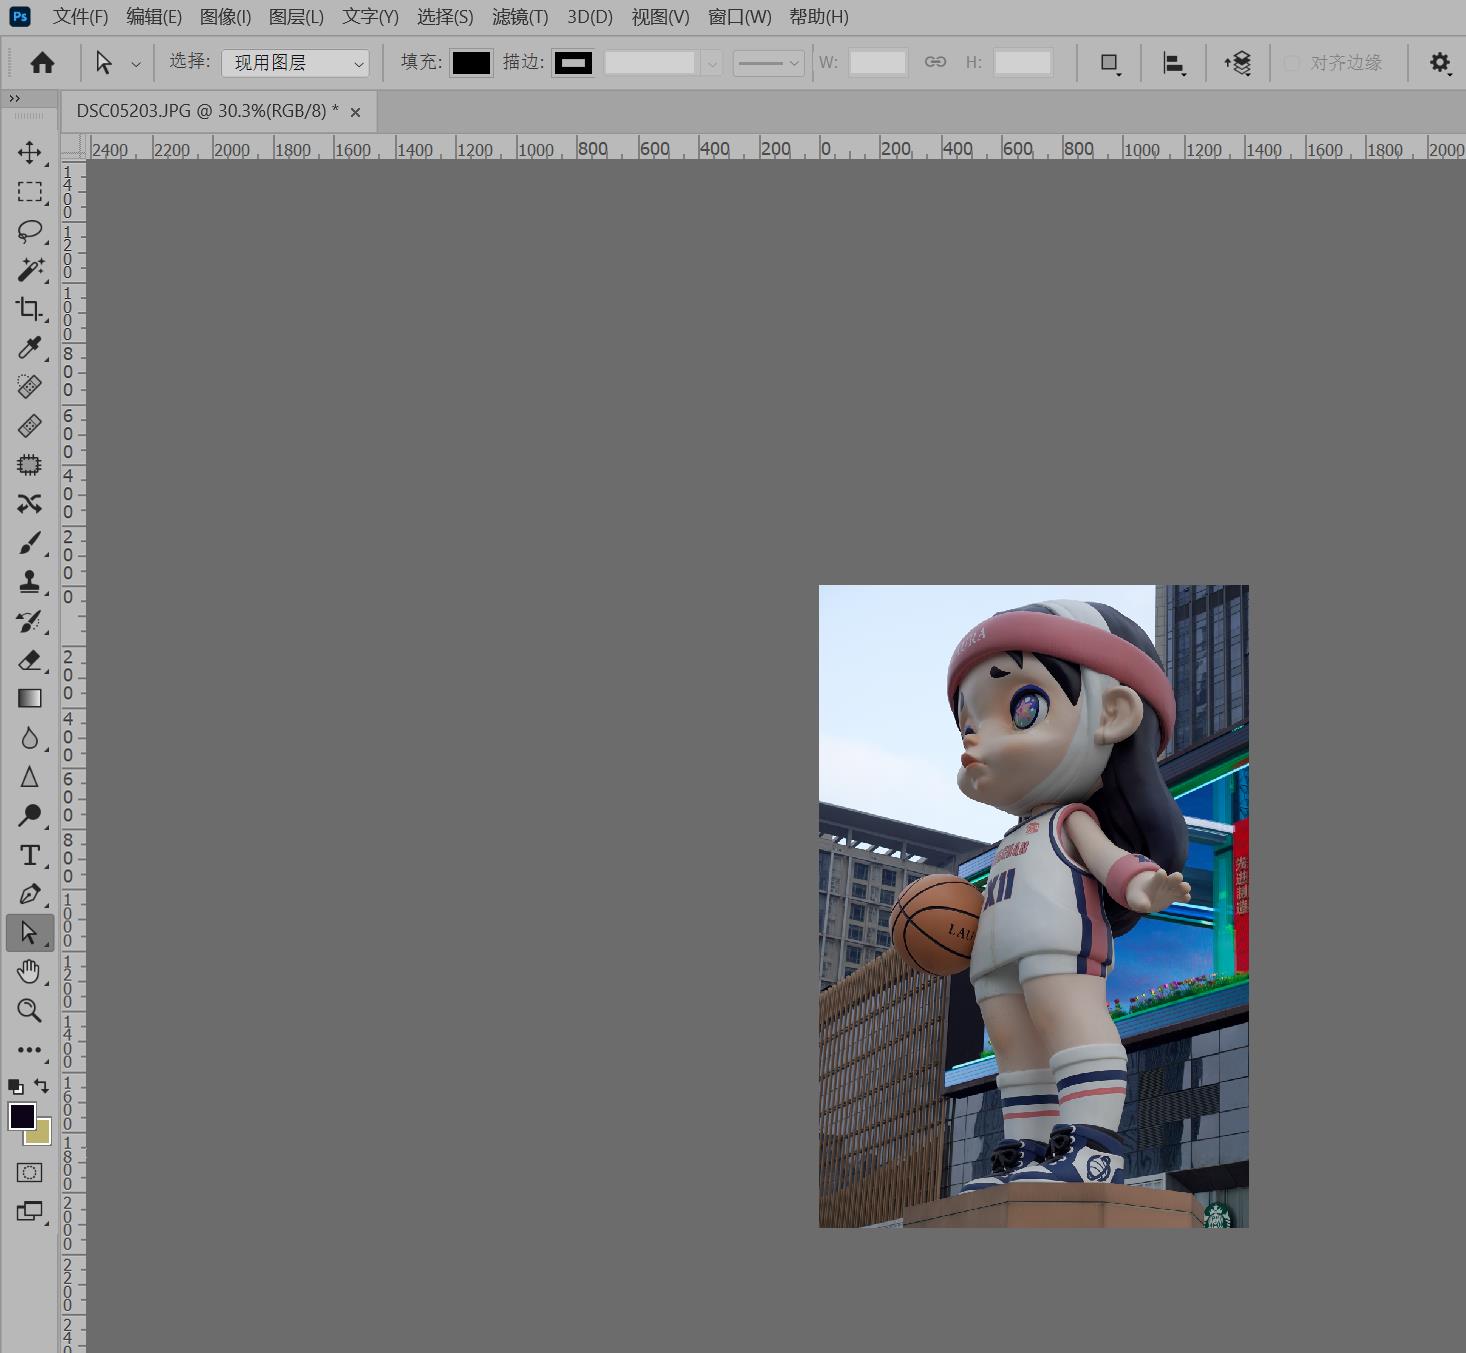Open the stroke width dropdown
Viewport: 1466px width, 1353px height.
pos(711,63)
